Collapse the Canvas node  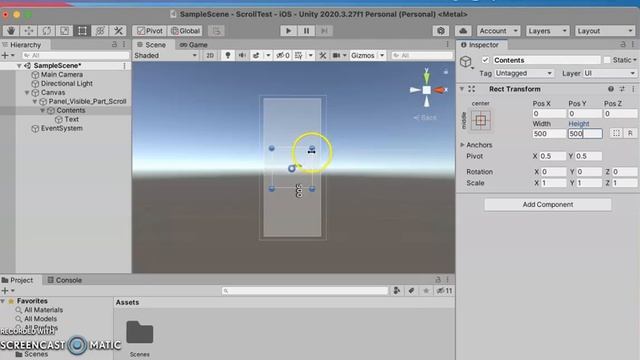point(27,93)
